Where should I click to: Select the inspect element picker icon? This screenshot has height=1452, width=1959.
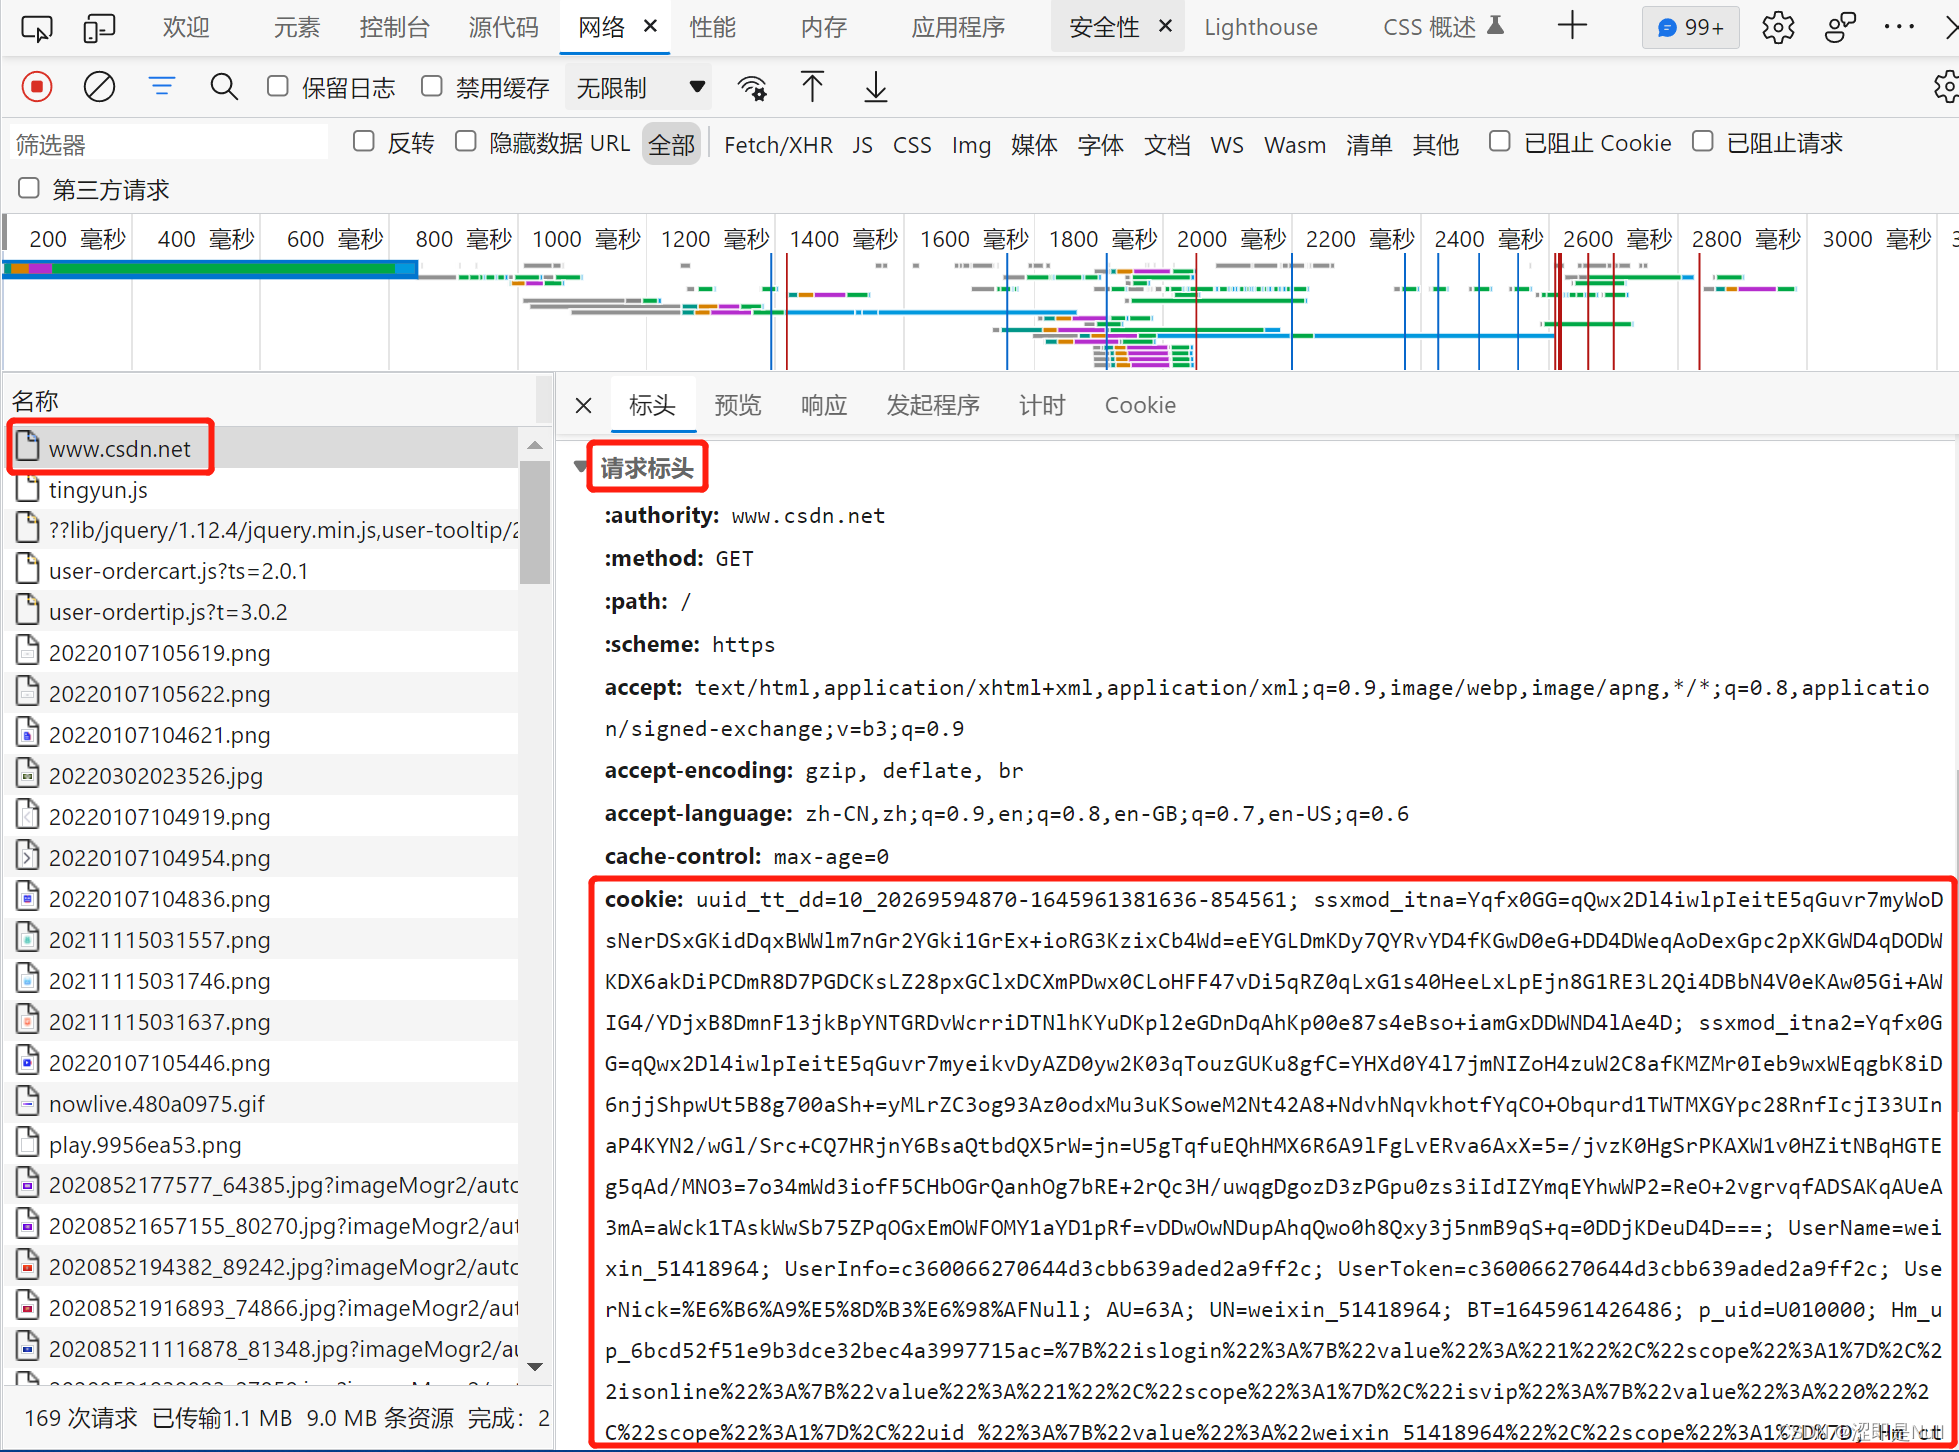(x=37, y=27)
